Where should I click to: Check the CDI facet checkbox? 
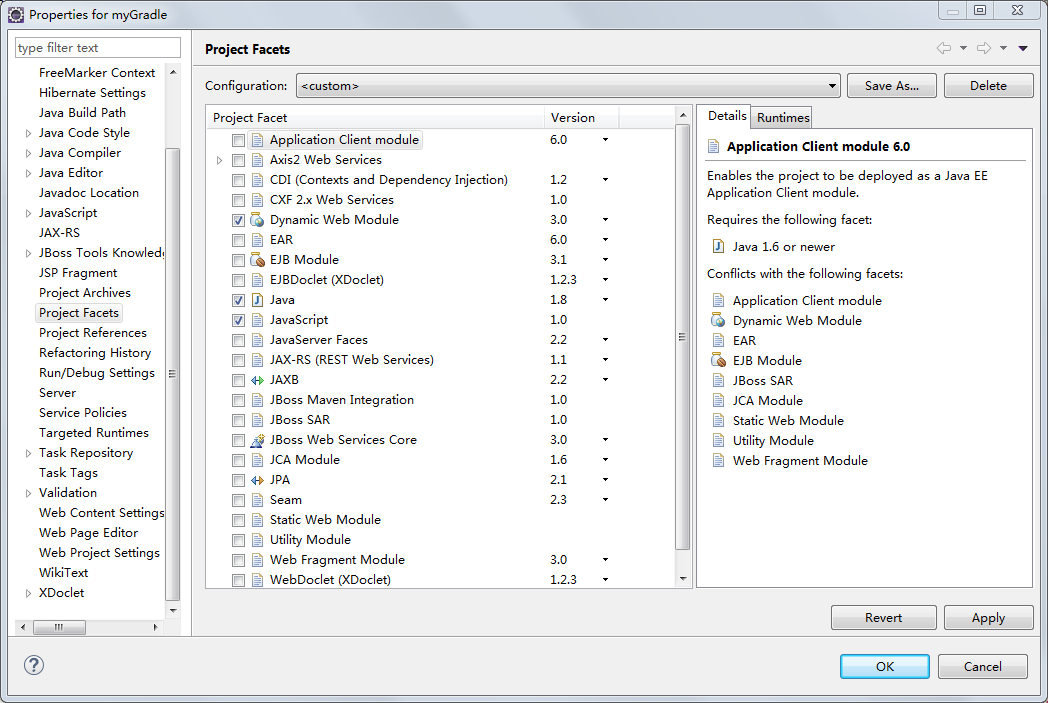point(238,180)
